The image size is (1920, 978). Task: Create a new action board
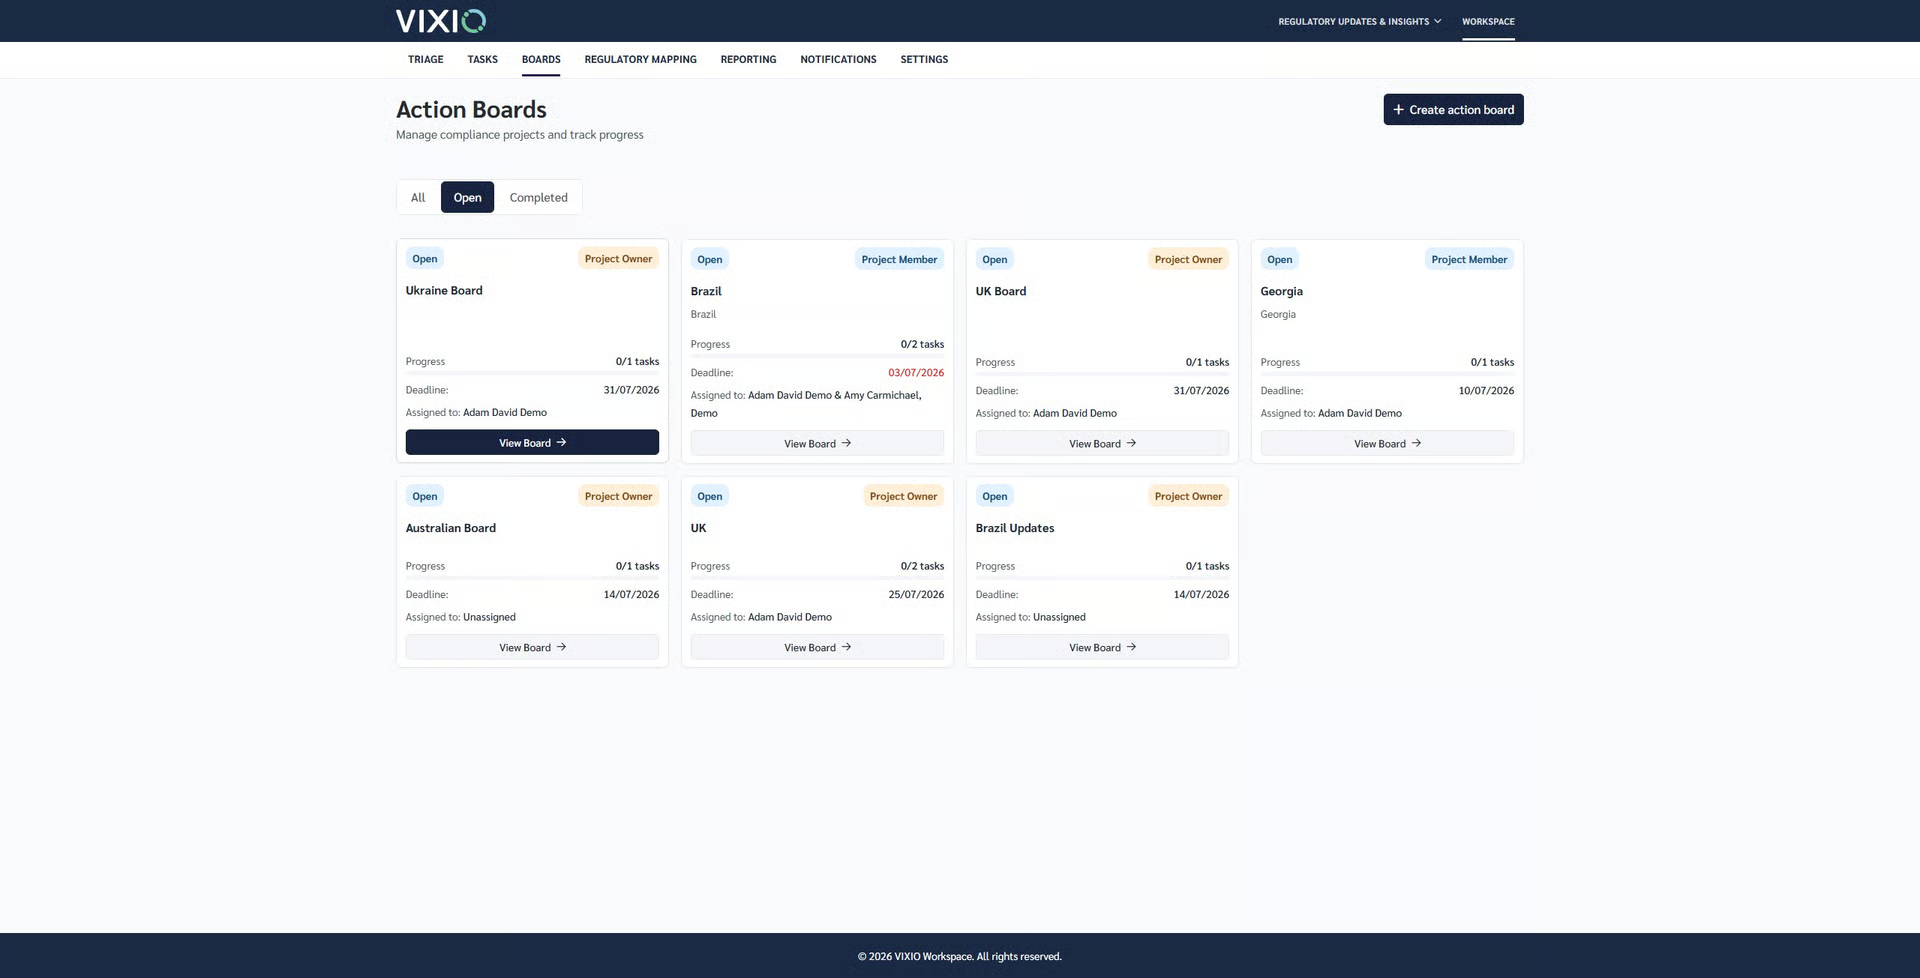tap(1453, 110)
